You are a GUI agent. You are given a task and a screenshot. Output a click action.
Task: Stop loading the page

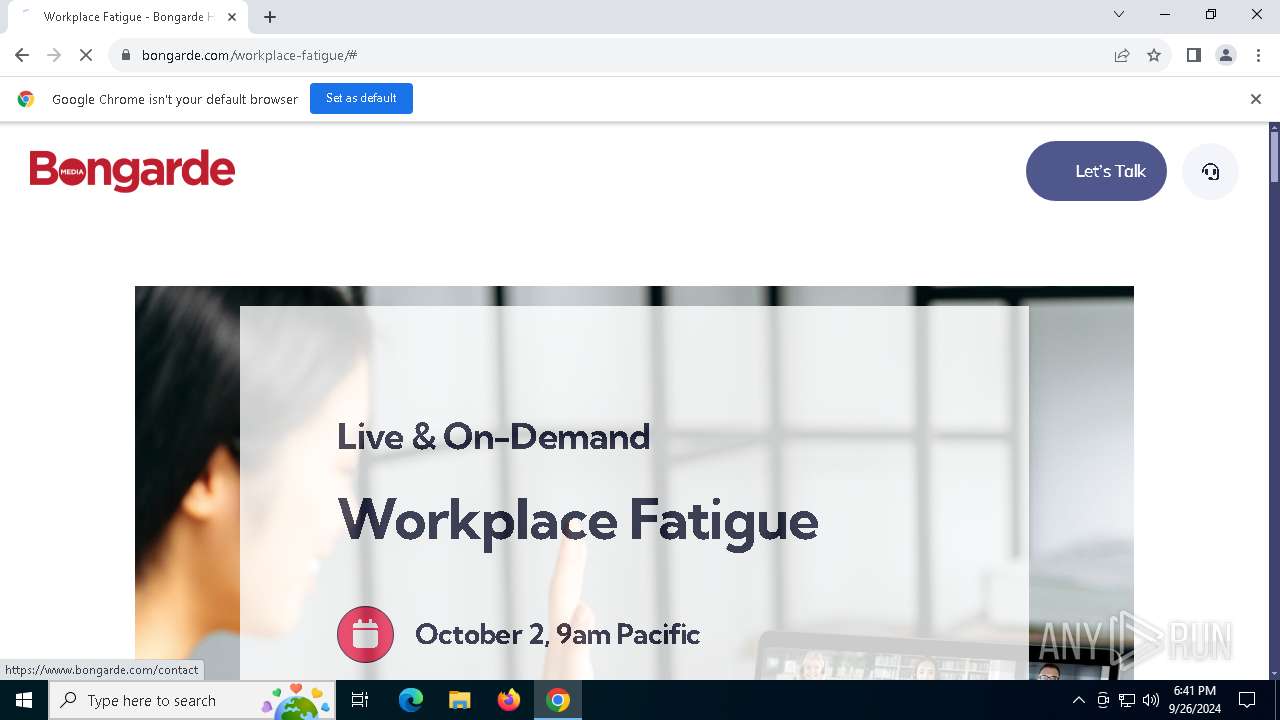tap(86, 55)
